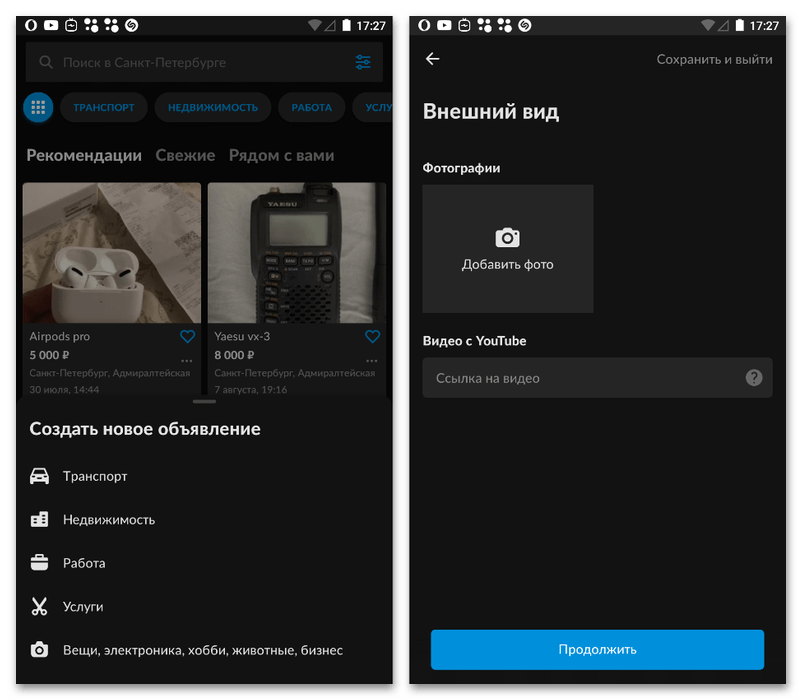Select the ТРАНСПОРТ category chip
Viewport: 802px width, 700px height.
click(104, 107)
